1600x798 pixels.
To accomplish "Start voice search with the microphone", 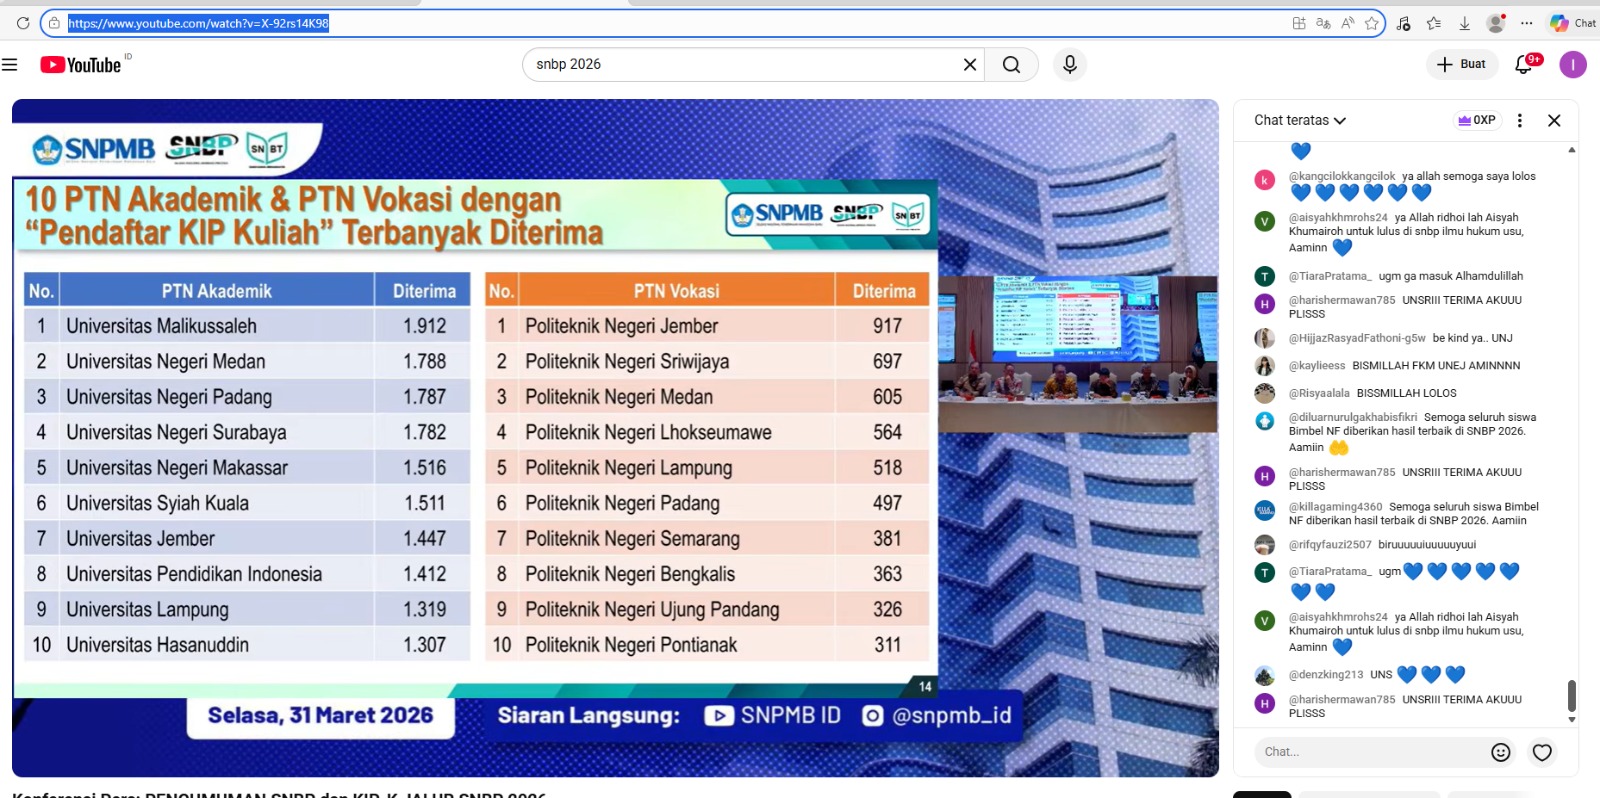I will tap(1070, 65).
